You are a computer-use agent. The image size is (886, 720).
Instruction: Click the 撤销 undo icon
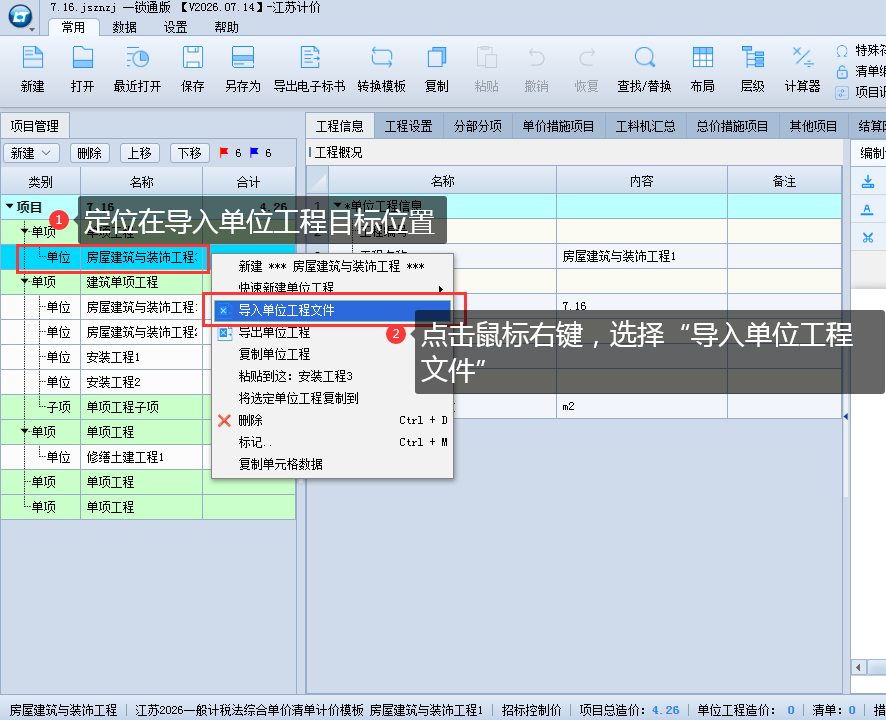pos(536,58)
